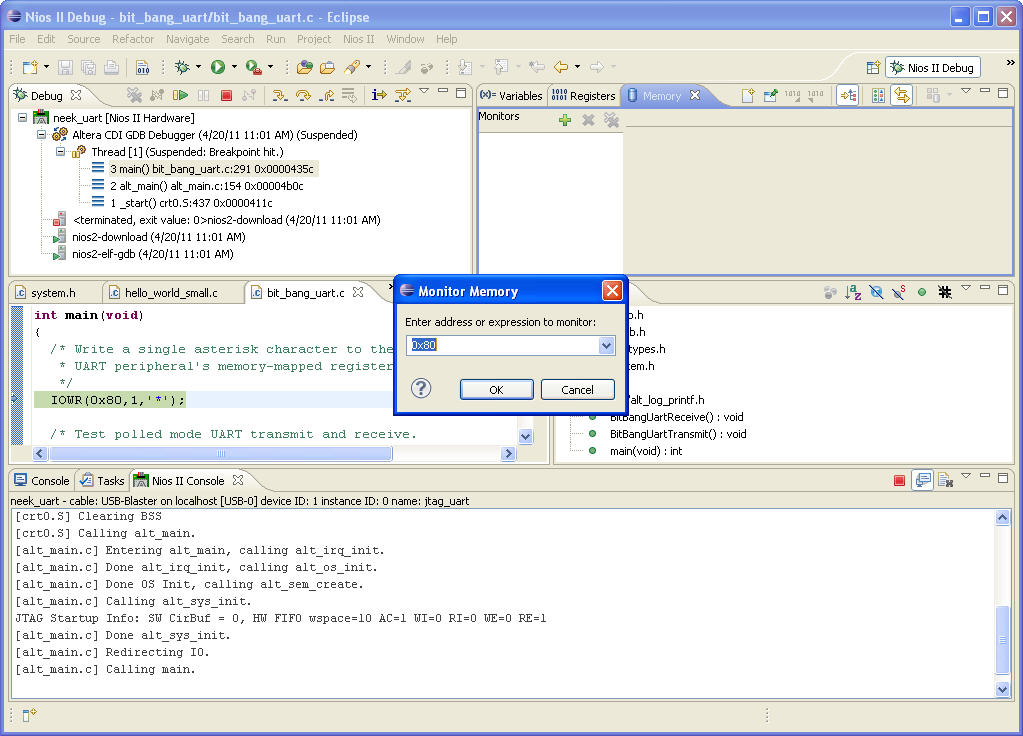The height and width of the screenshot is (736, 1023).
Task: Collapse the neek_uart Nios II Hardware node
Action: (24, 118)
